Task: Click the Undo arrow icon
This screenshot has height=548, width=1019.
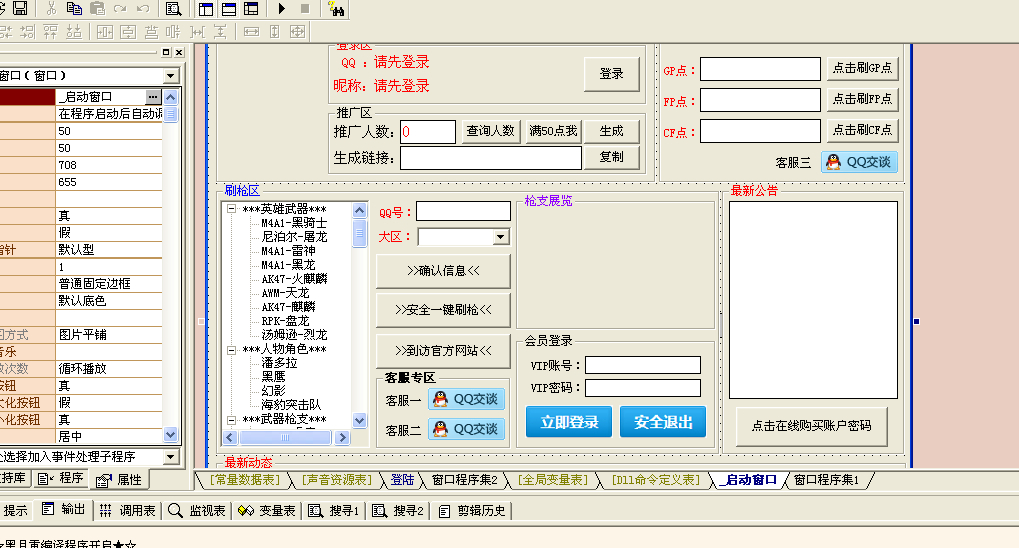Action: point(143,8)
